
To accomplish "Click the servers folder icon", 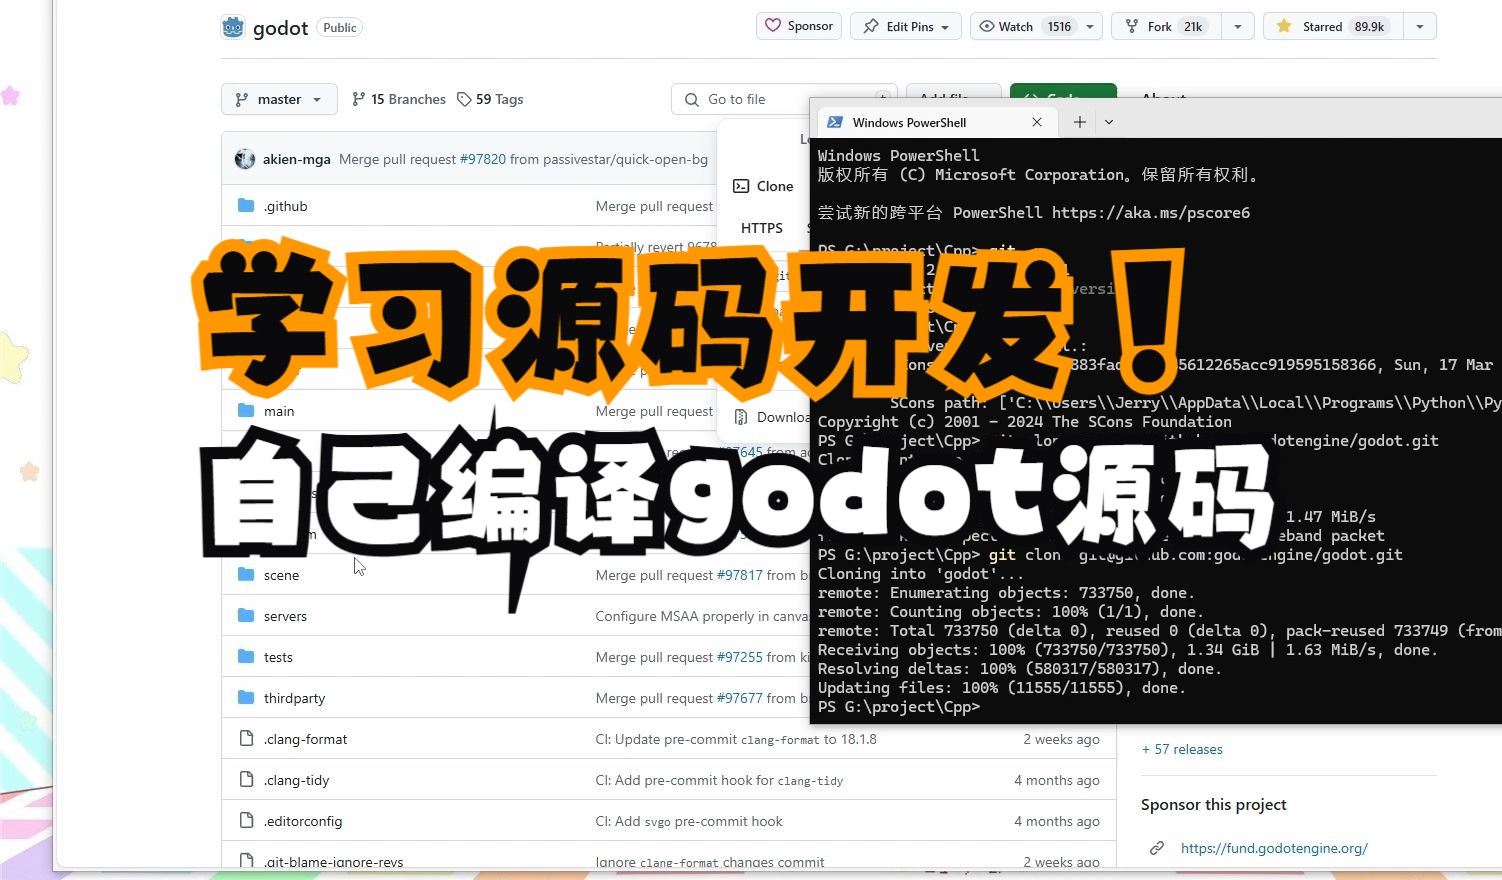I will tap(246, 615).
